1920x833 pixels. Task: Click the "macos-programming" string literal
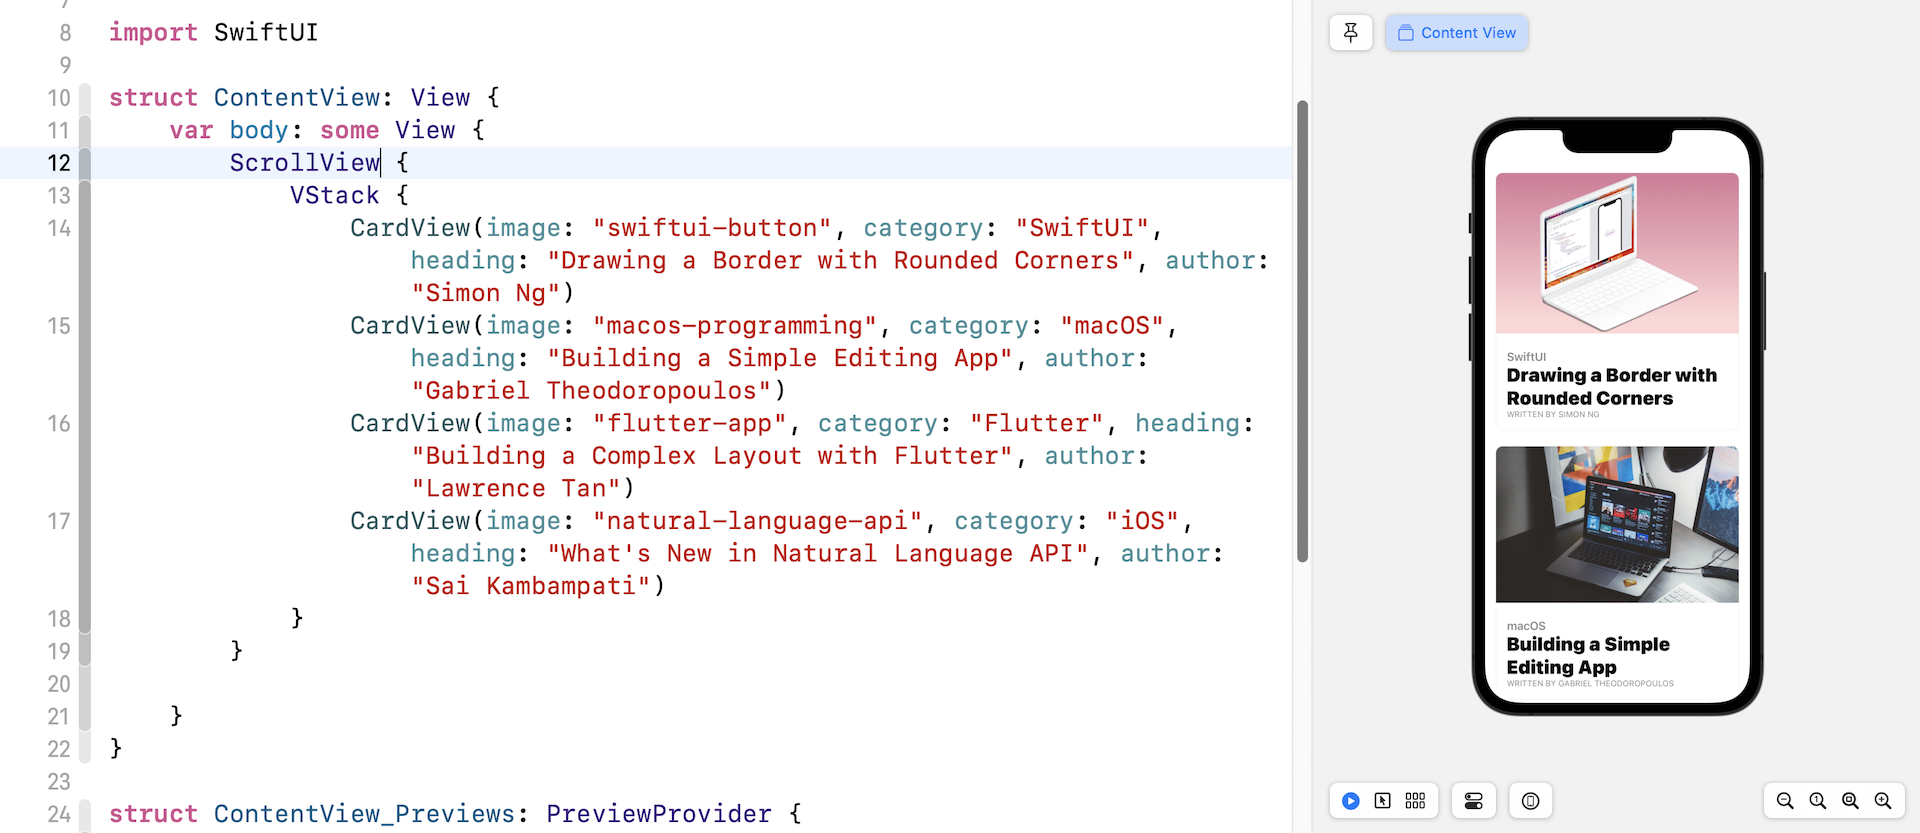735,326
